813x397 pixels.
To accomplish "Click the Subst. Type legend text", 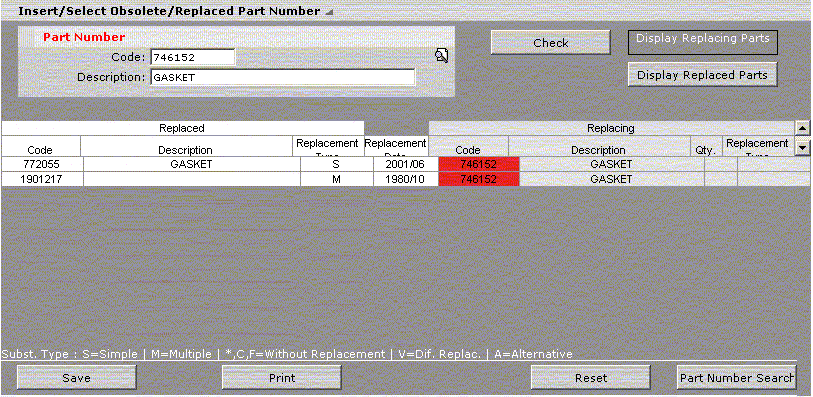I will (287, 355).
